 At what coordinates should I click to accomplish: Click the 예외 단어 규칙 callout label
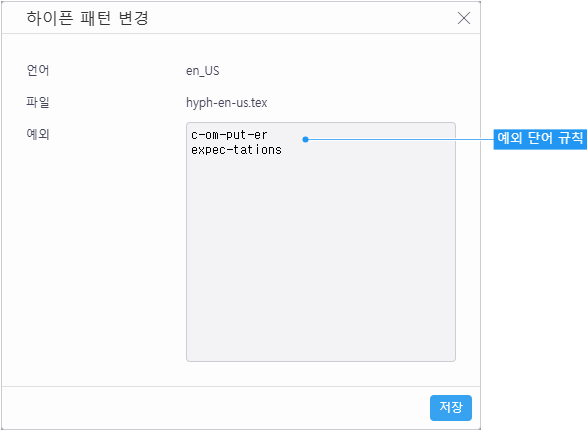[540, 139]
